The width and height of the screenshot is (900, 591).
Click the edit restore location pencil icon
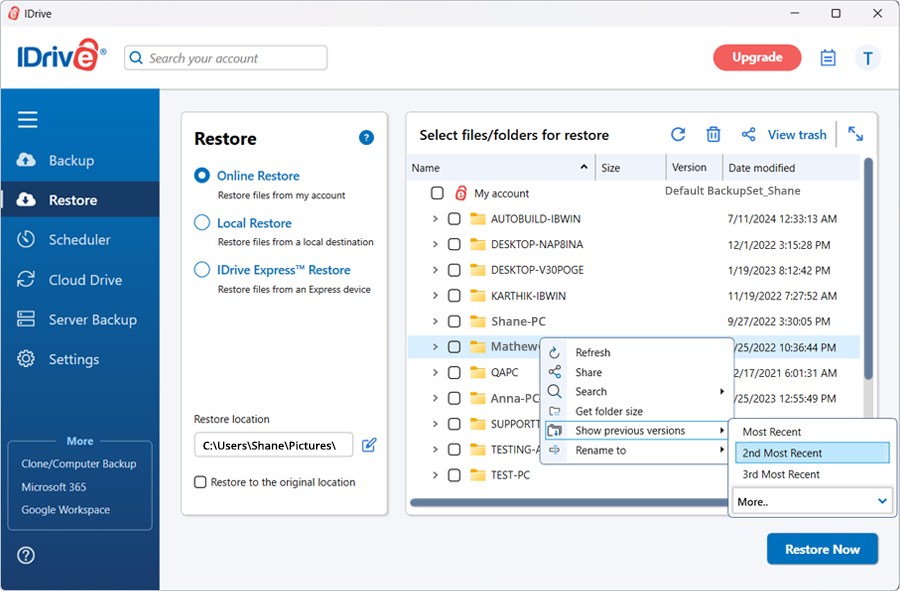[x=369, y=444]
